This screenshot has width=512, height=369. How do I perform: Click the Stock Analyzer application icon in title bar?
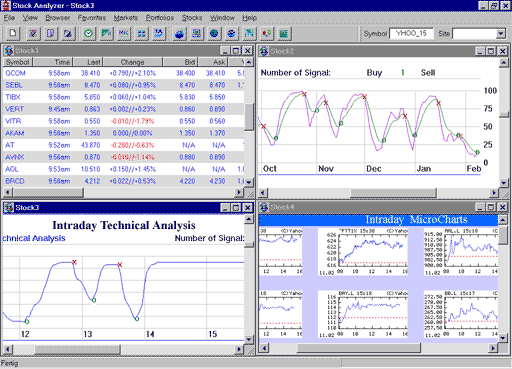(x=6, y=5)
